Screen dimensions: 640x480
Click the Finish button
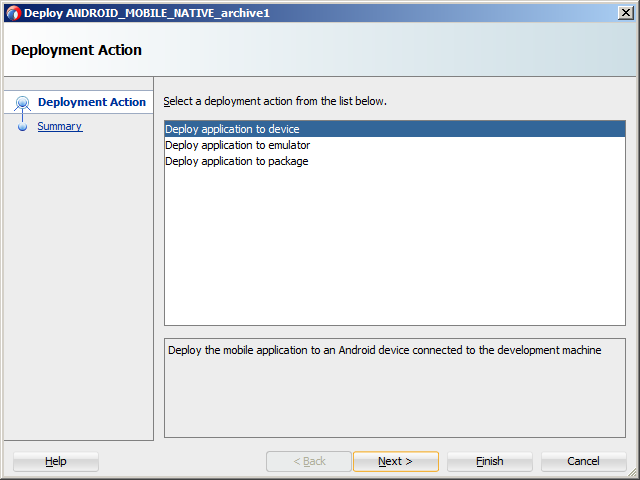coord(490,462)
